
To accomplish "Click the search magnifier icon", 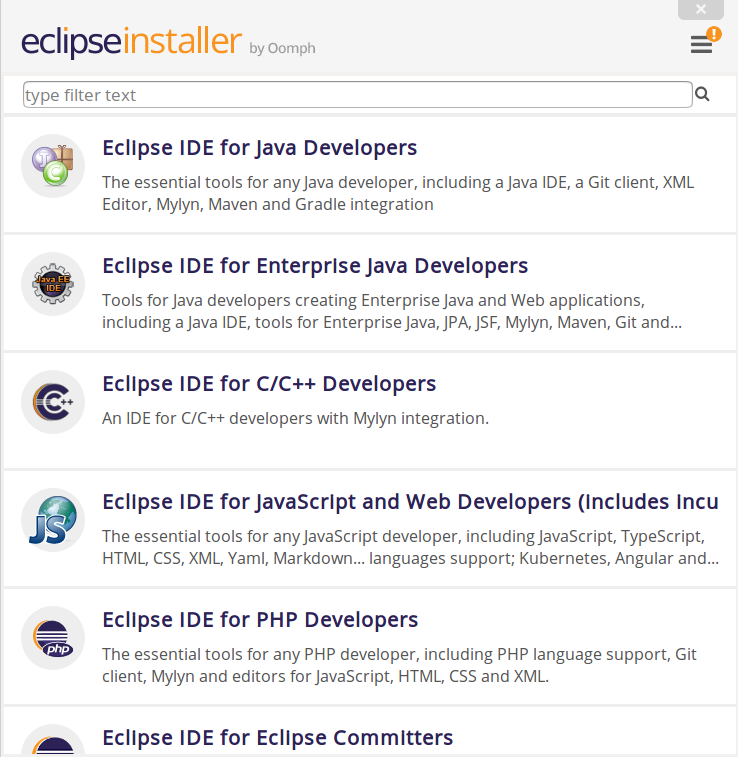I will 702,94.
